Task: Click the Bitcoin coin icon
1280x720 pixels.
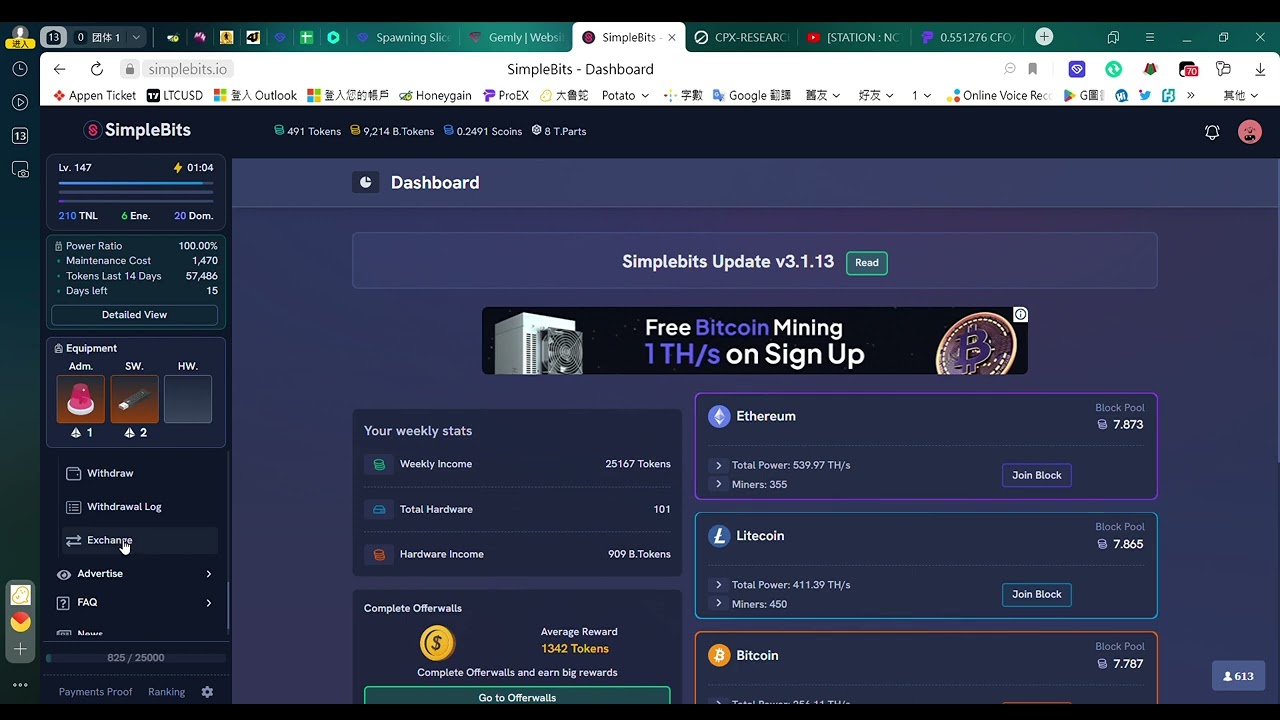Action: [x=719, y=656]
